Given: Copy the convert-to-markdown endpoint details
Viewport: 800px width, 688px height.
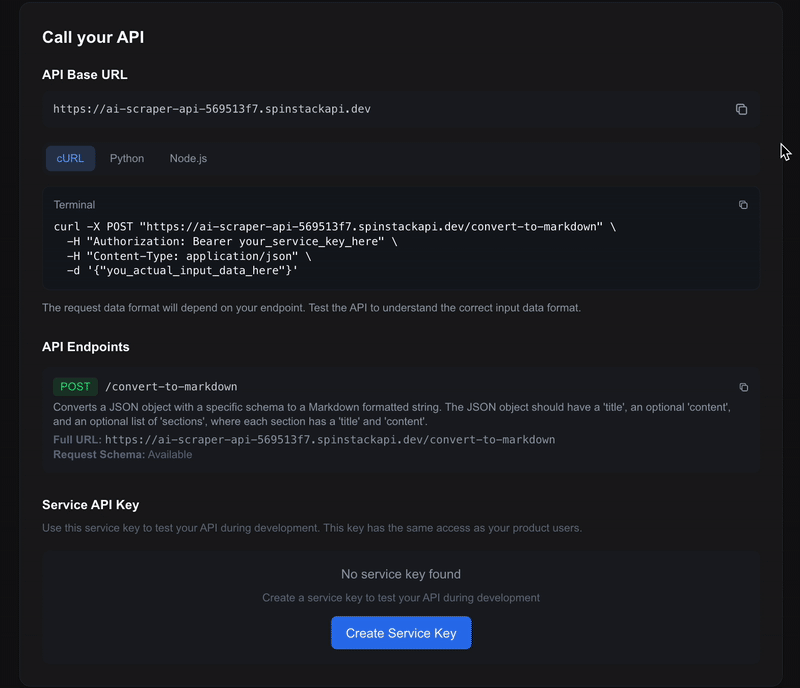Looking at the screenshot, I should coord(742,386).
